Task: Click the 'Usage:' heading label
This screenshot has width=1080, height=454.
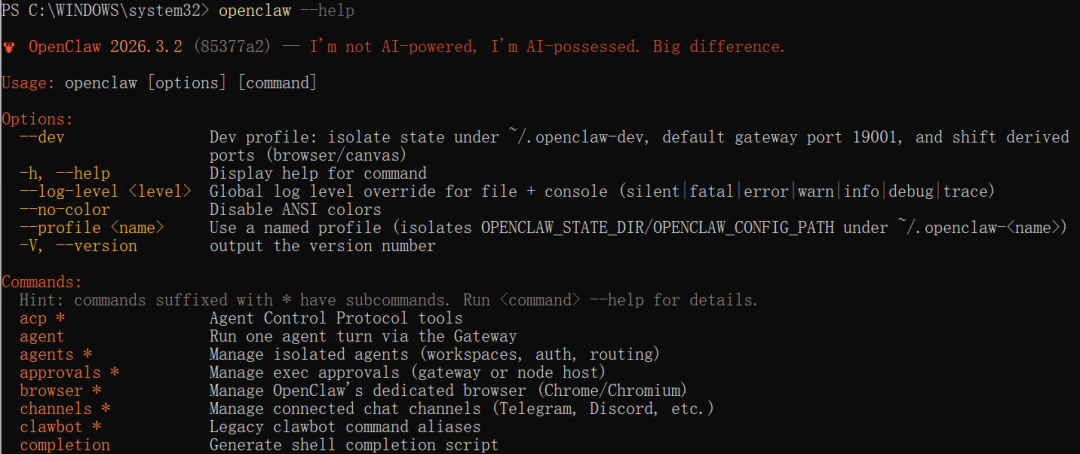Action: point(28,83)
